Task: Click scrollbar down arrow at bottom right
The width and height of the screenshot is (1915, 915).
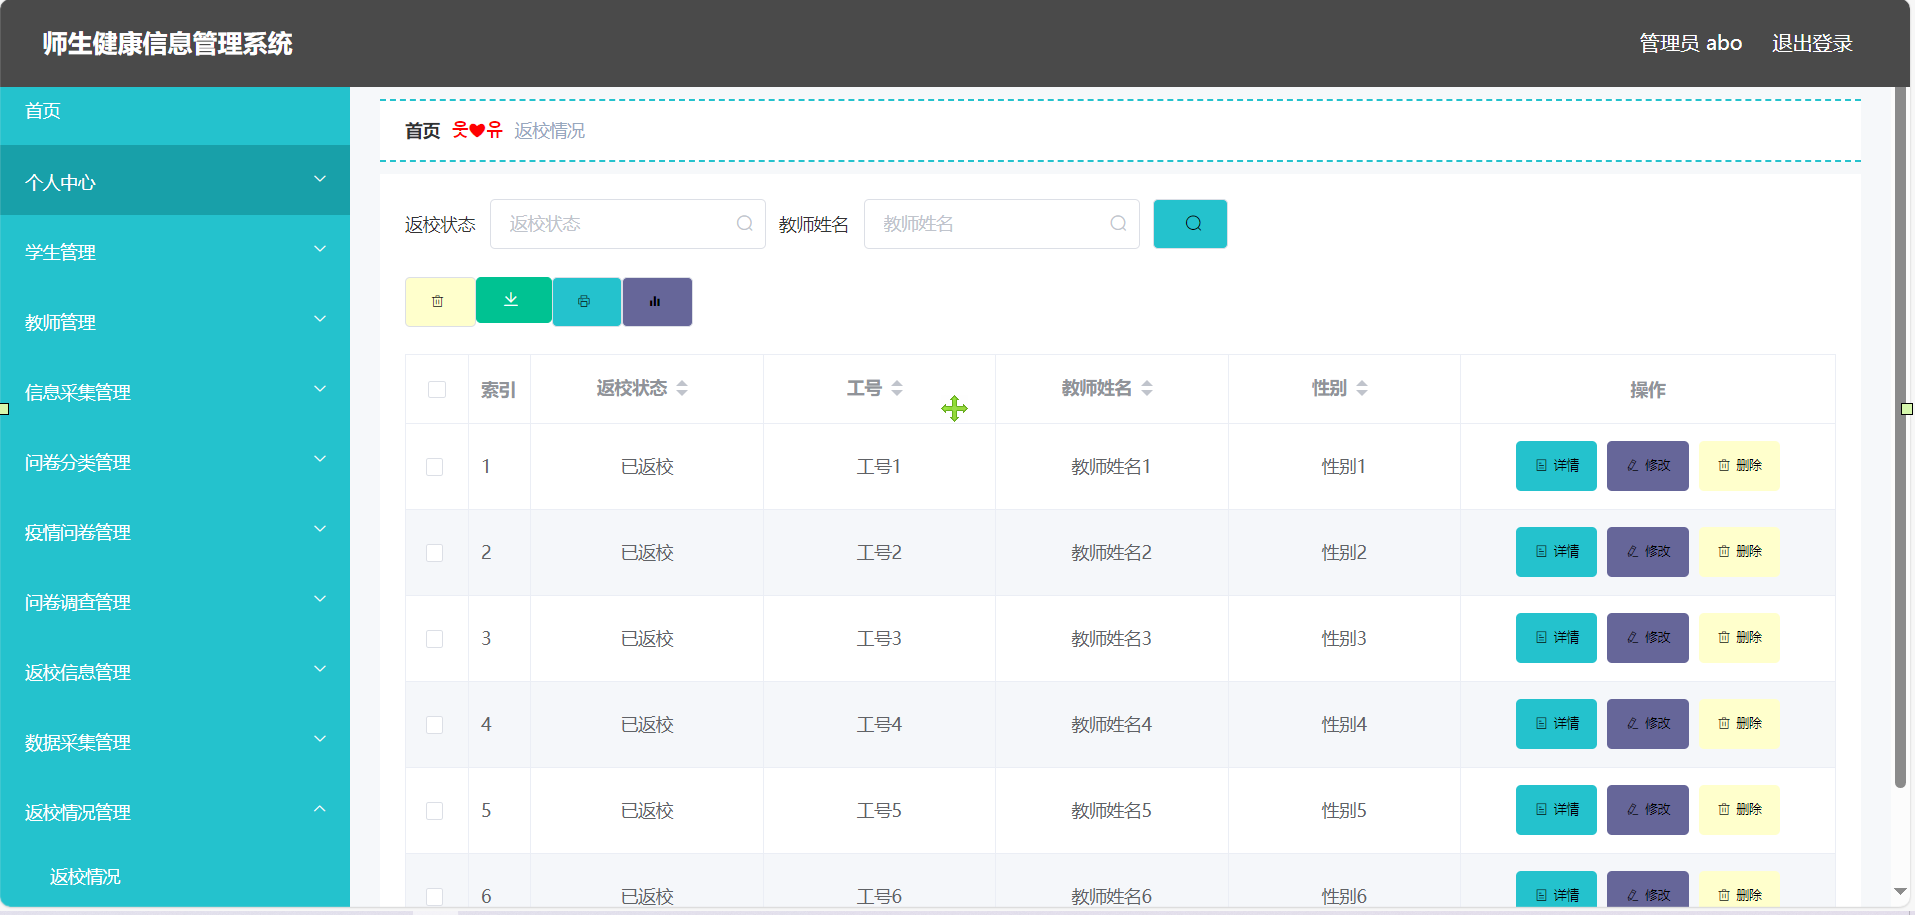Action: (1900, 891)
